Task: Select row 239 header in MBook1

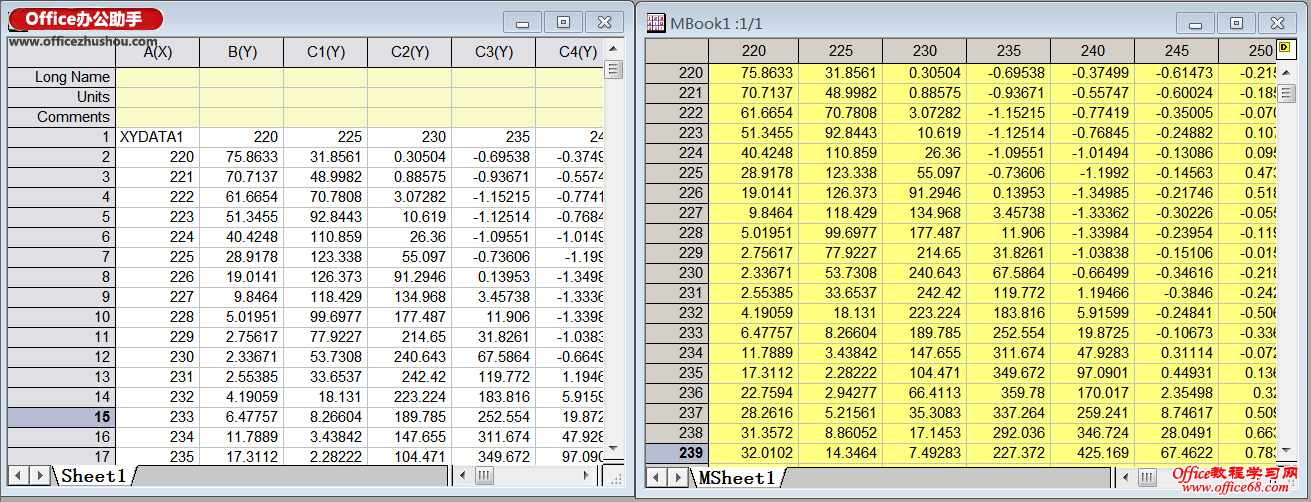Action: point(676,453)
